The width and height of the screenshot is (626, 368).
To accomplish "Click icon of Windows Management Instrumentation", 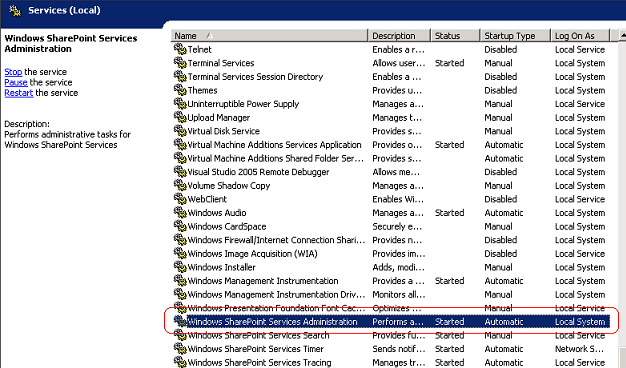I will (180, 280).
